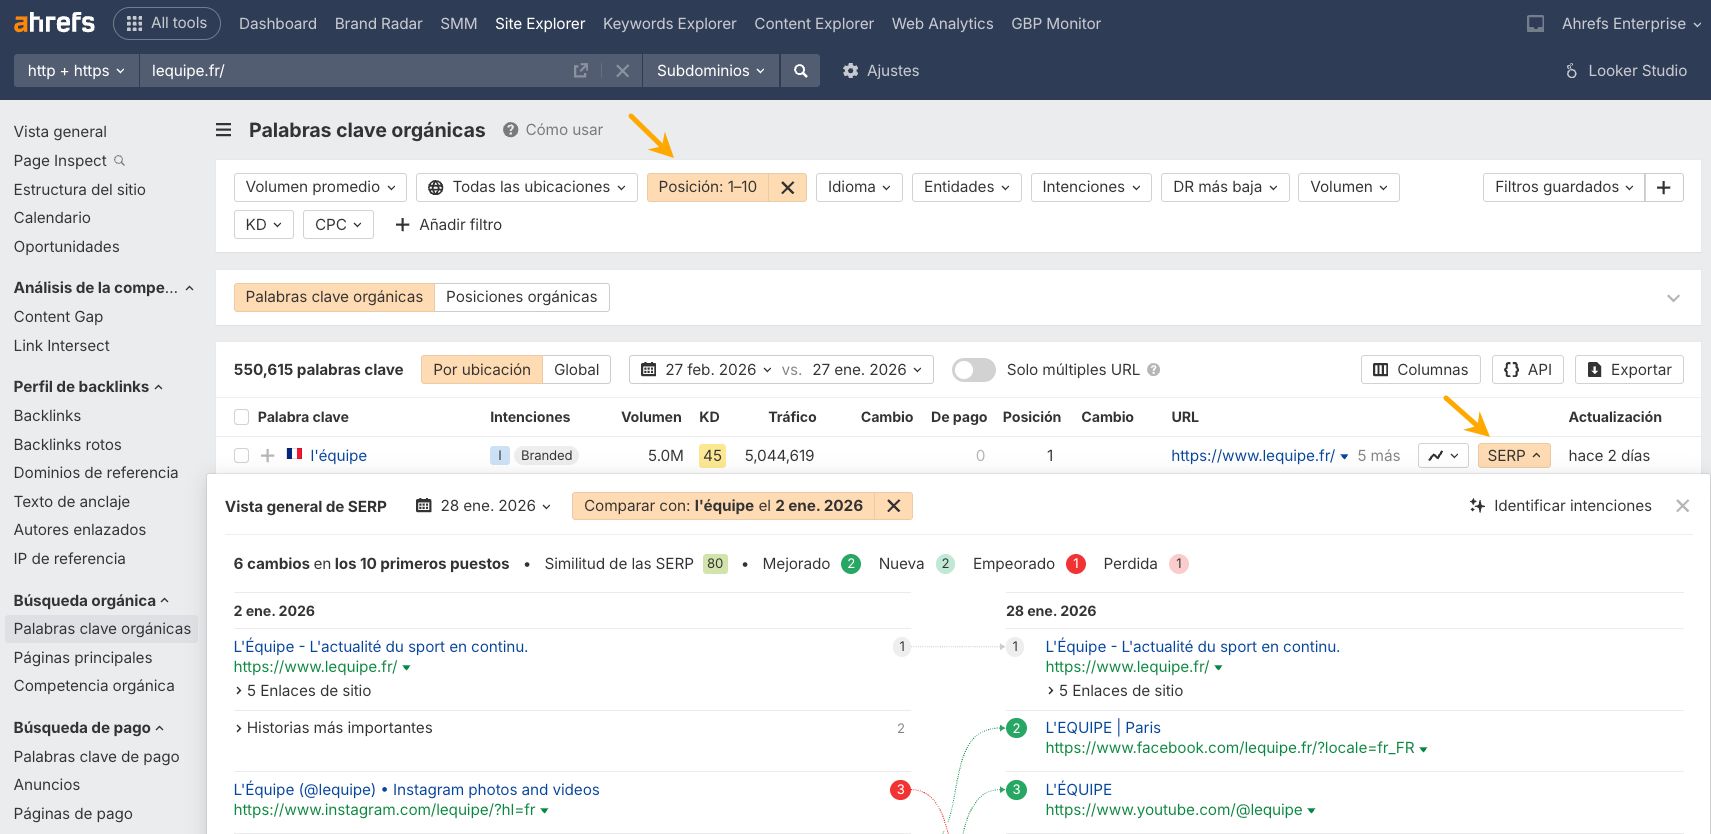The height and width of the screenshot is (834, 1711).
Task: Expand 5 Enlaces de sitio on left
Action: (303, 691)
